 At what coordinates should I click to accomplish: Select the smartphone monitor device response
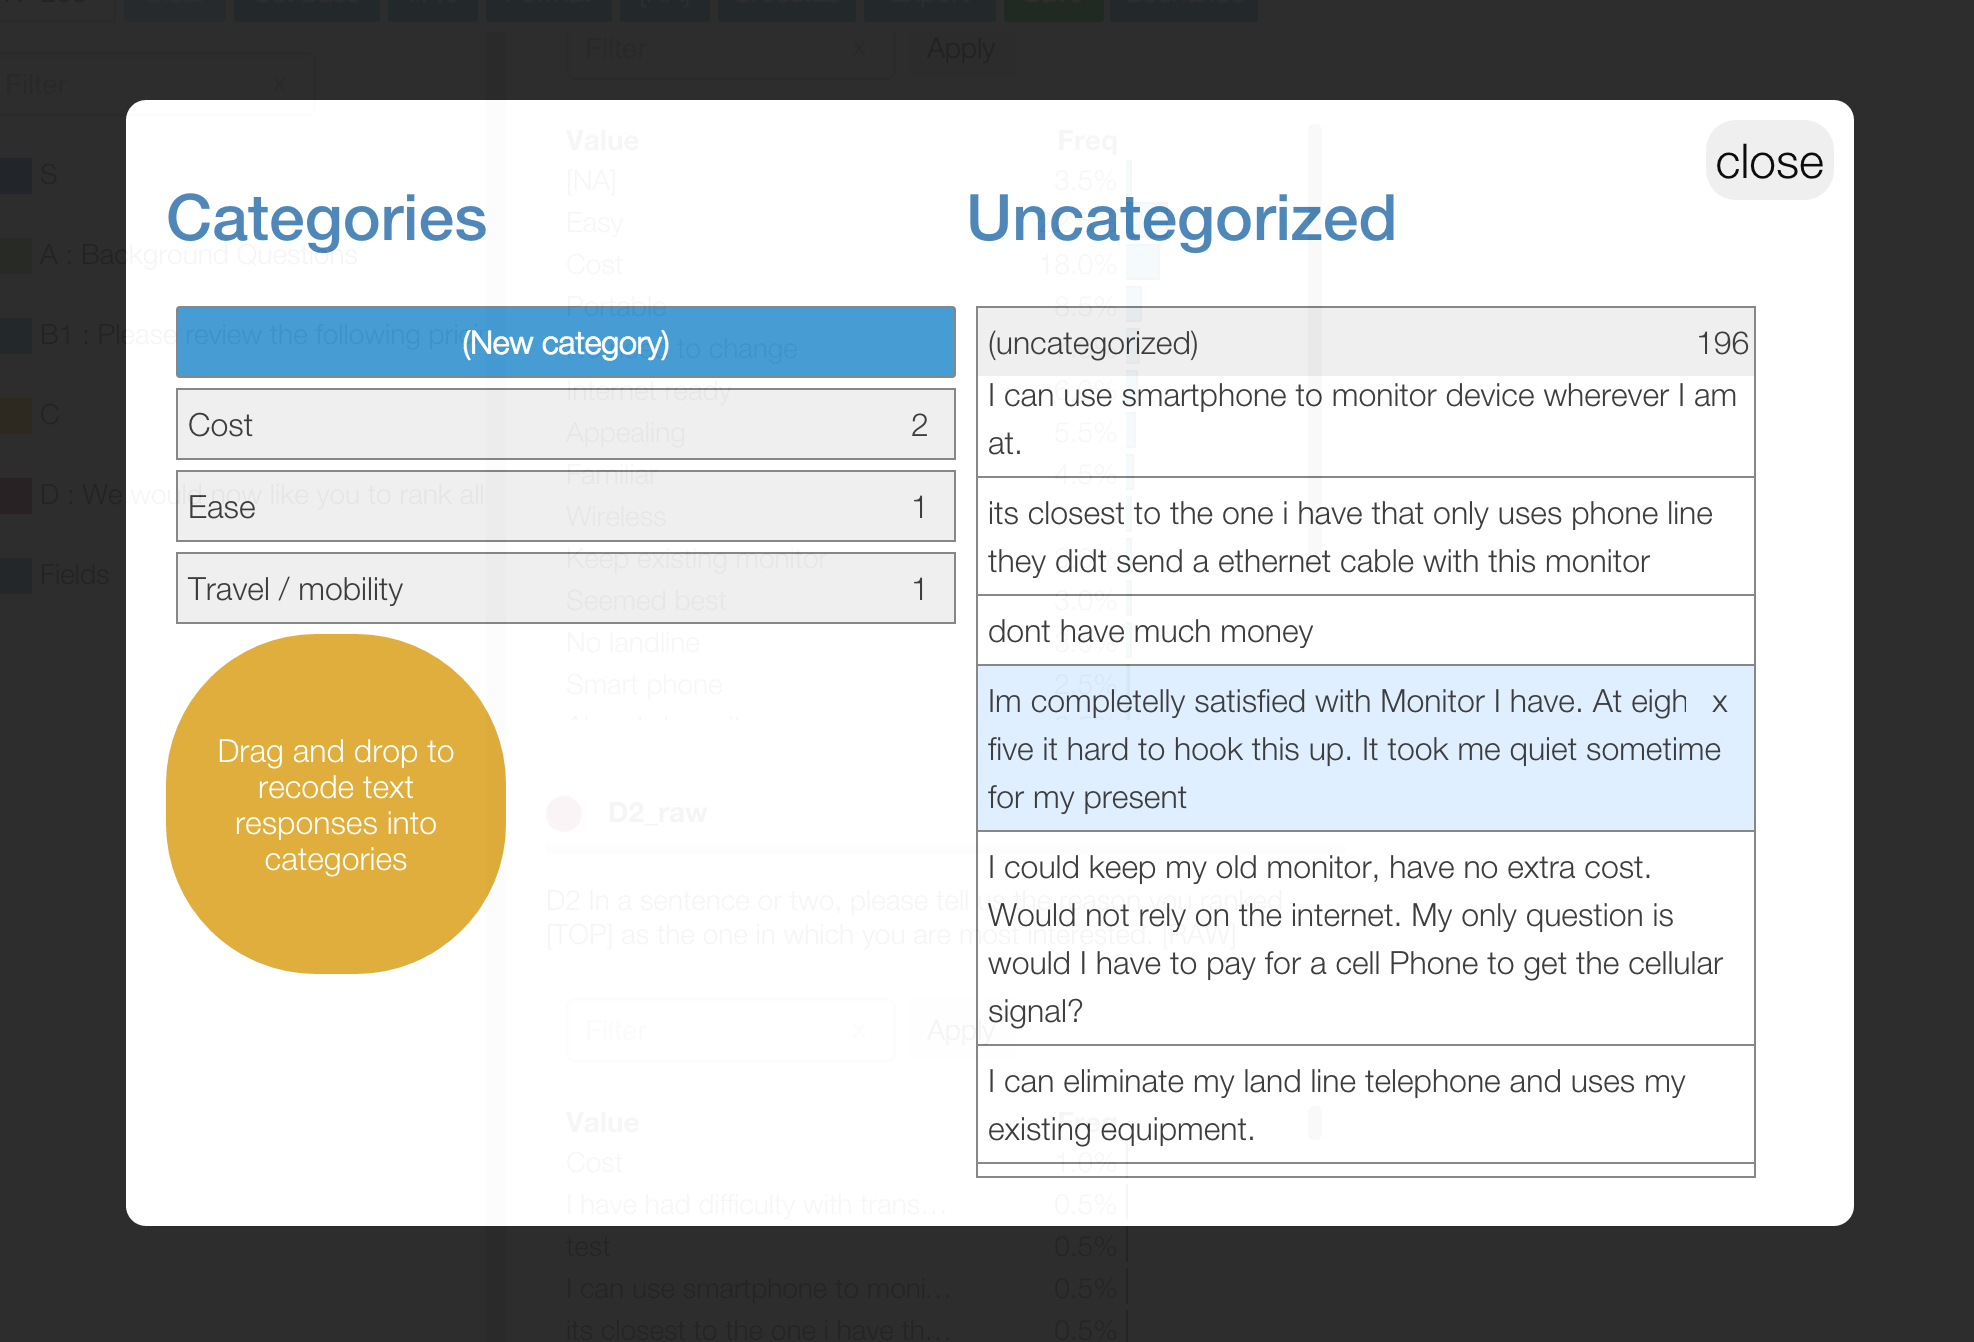(1365, 420)
